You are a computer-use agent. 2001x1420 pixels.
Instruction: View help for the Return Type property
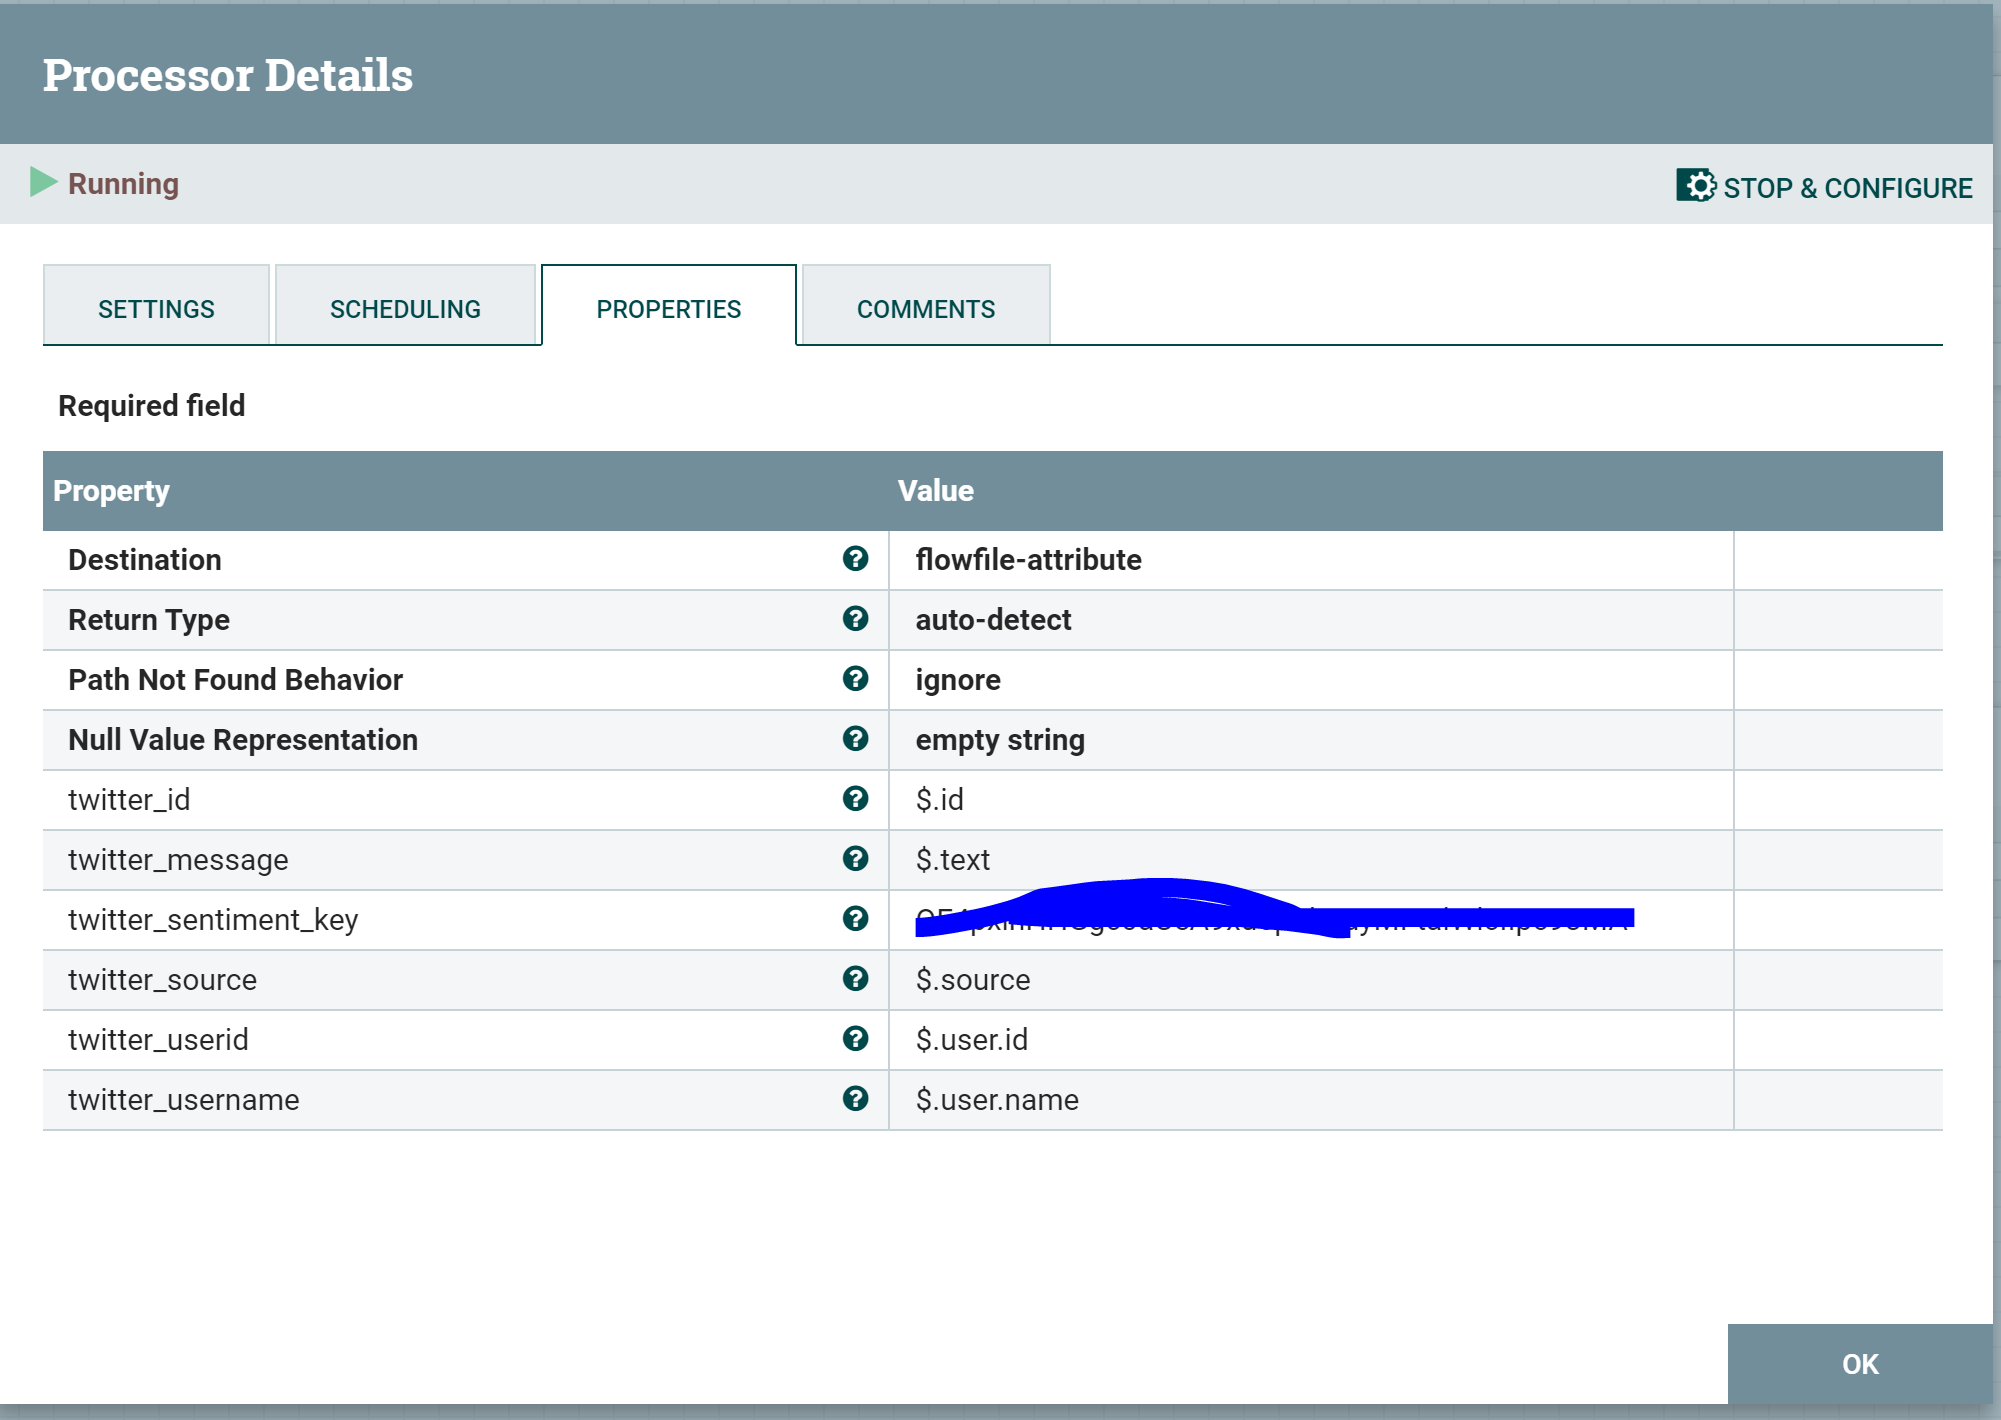[x=855, y=620]
